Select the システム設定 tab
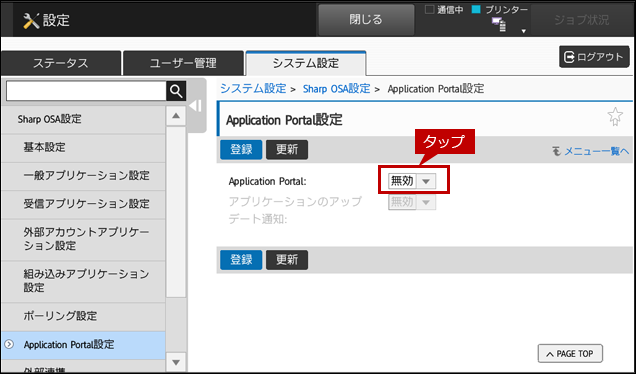 [x=306, y=63]
